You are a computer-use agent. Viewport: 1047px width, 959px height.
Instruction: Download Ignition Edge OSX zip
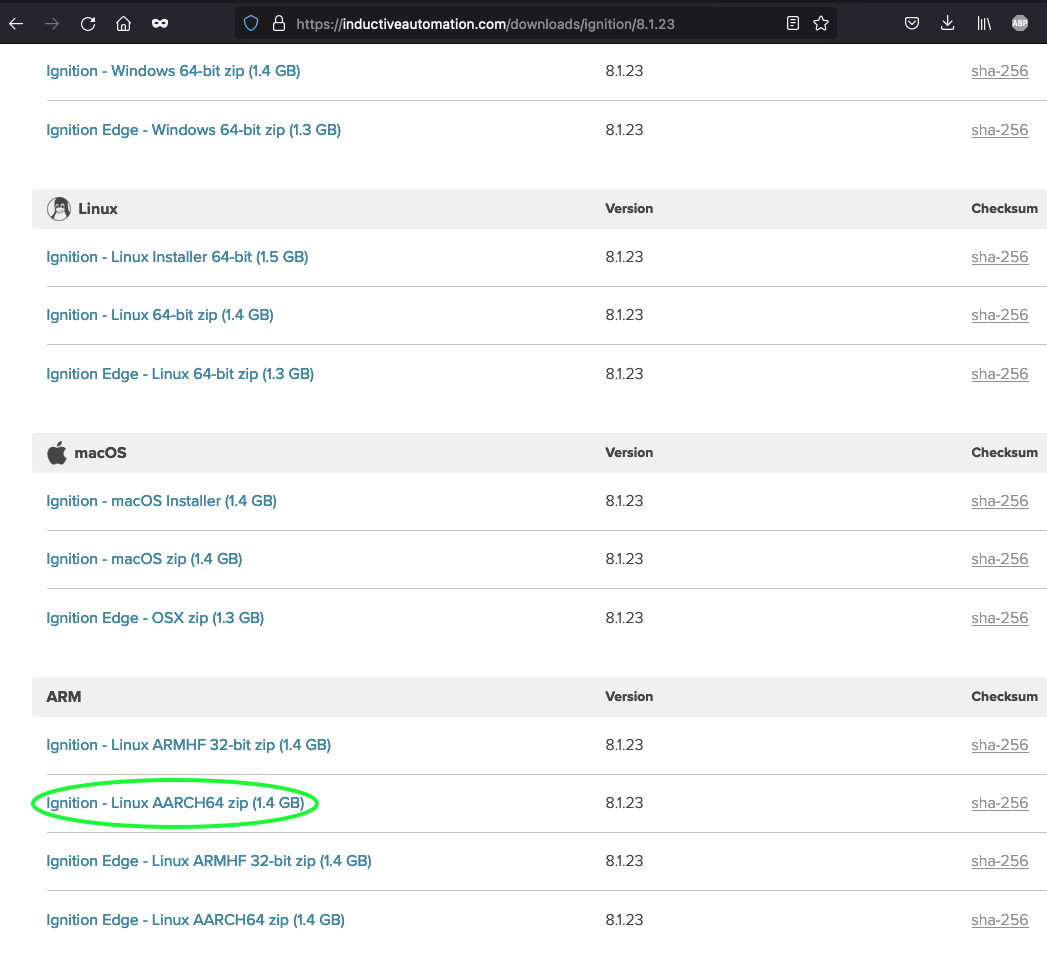point(155,618)
